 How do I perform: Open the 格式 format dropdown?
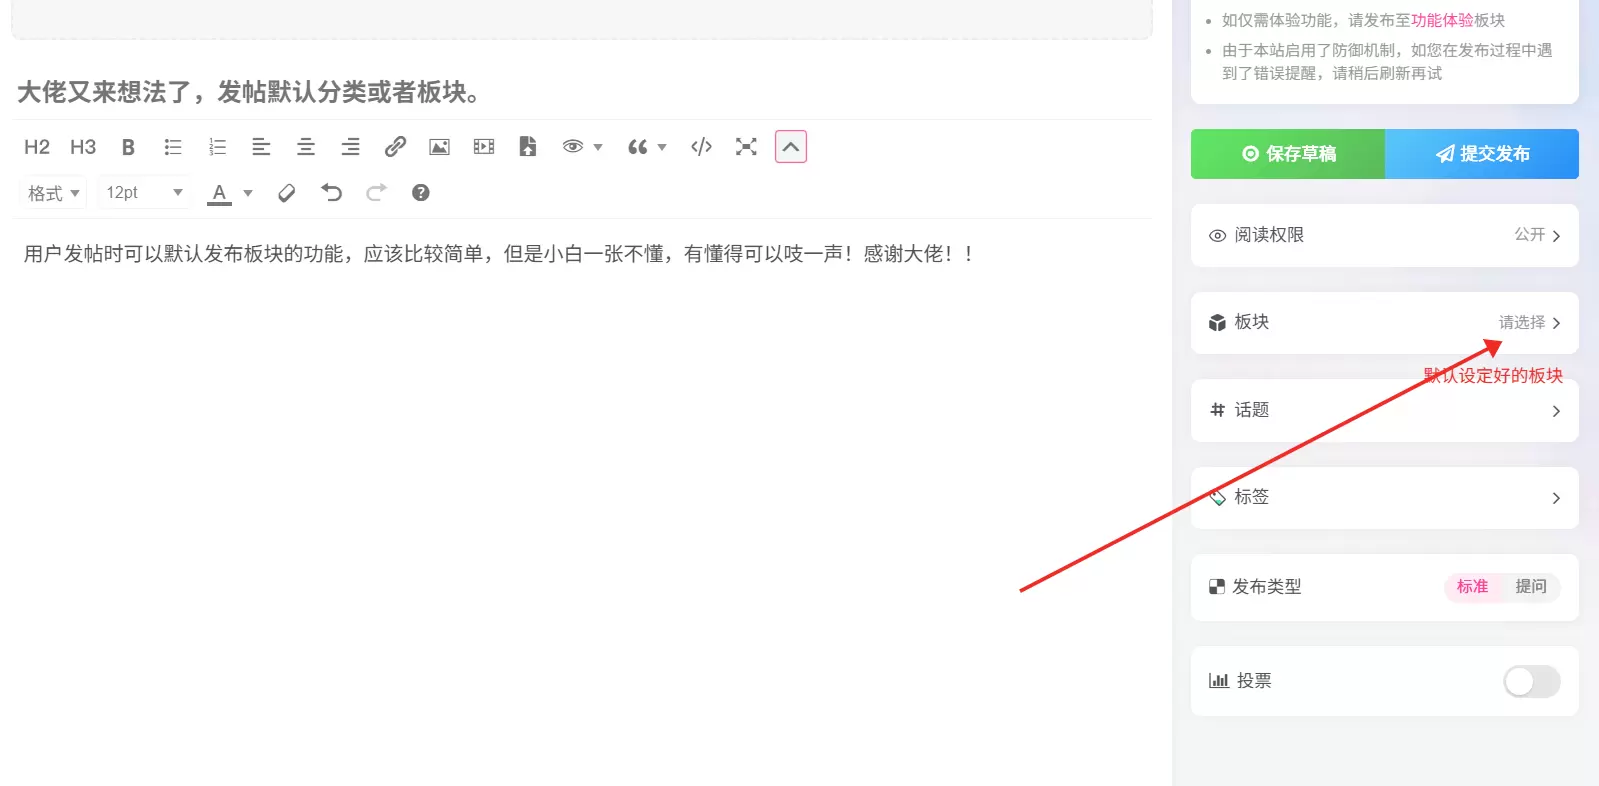(x=53, y=193)
